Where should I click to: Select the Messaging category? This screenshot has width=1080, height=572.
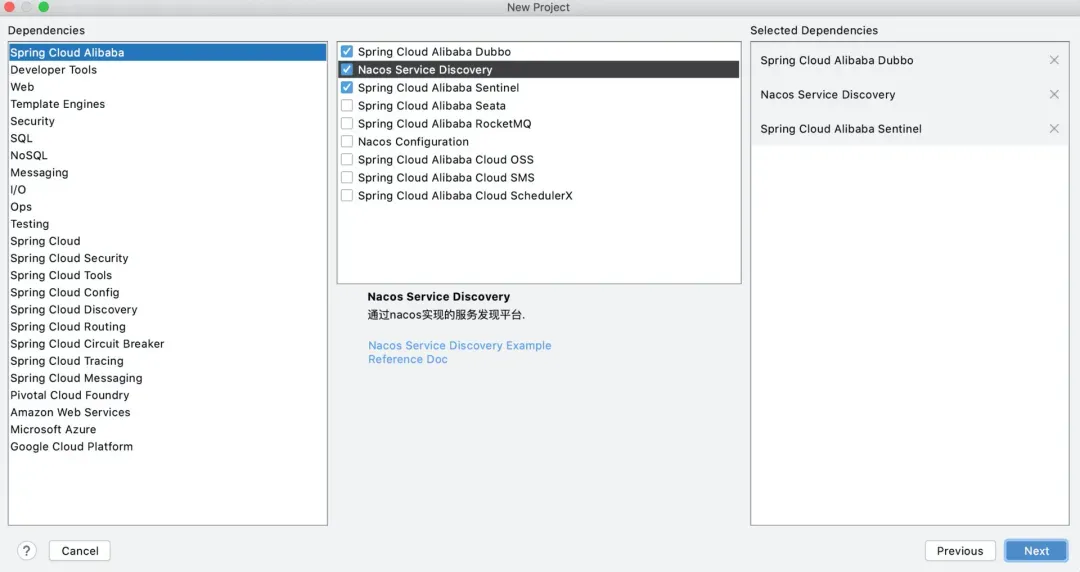tap(167, 172)
